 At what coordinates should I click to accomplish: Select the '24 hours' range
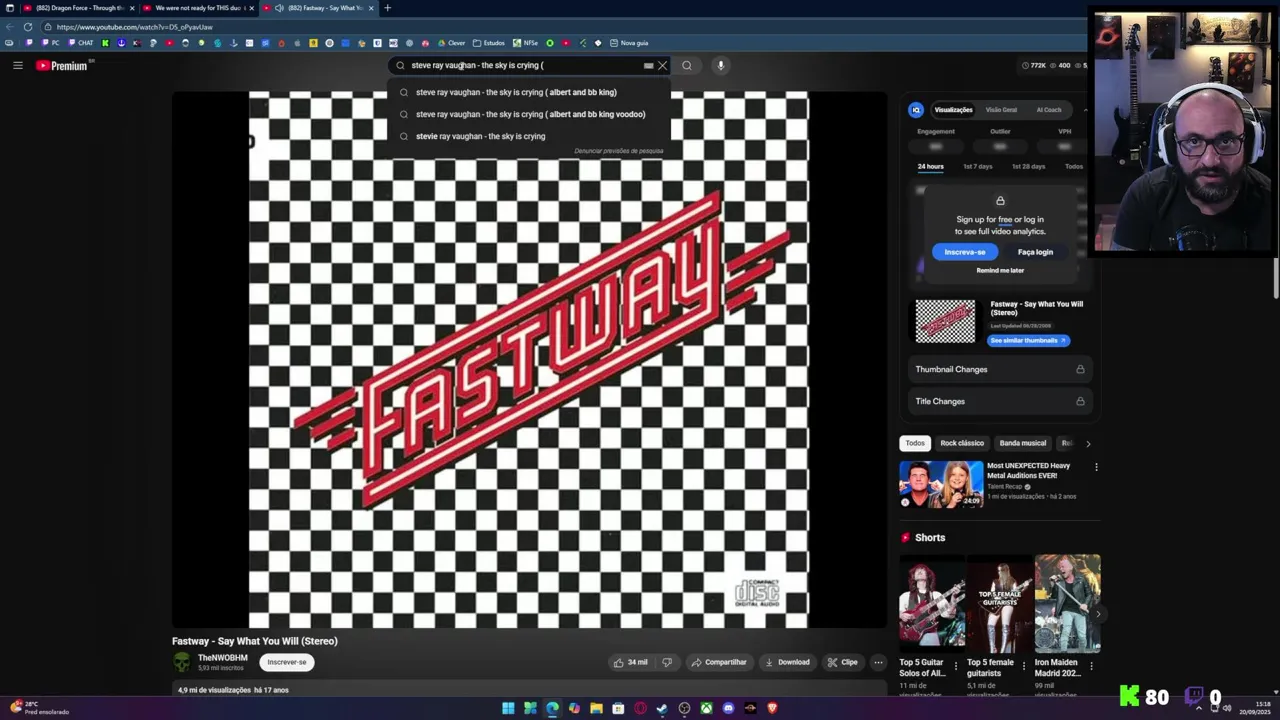pyautogui.click(x=930, y=167)
